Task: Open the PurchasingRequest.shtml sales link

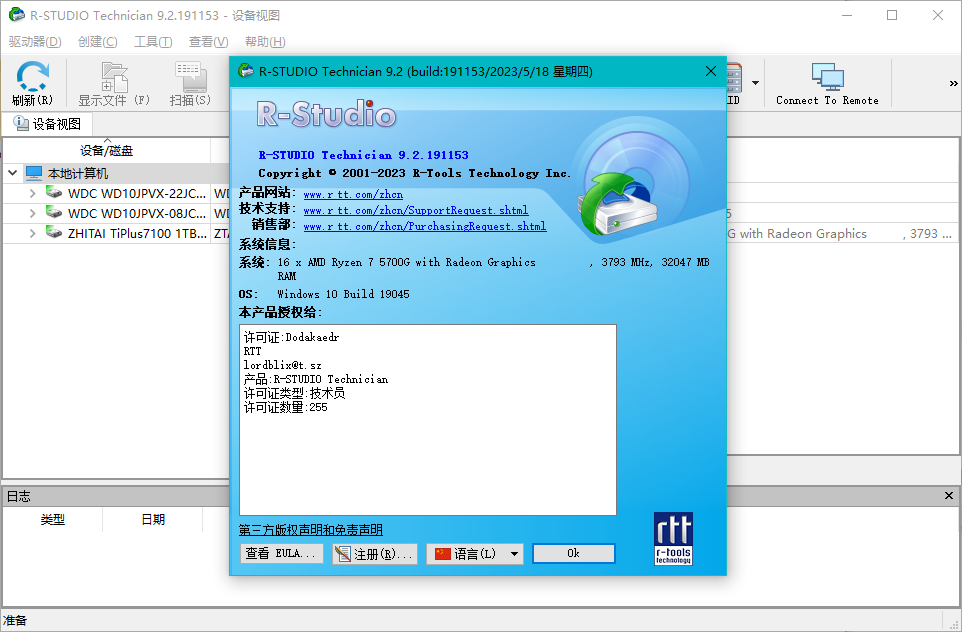Action: pyautogui.click(x=425, y=226)
